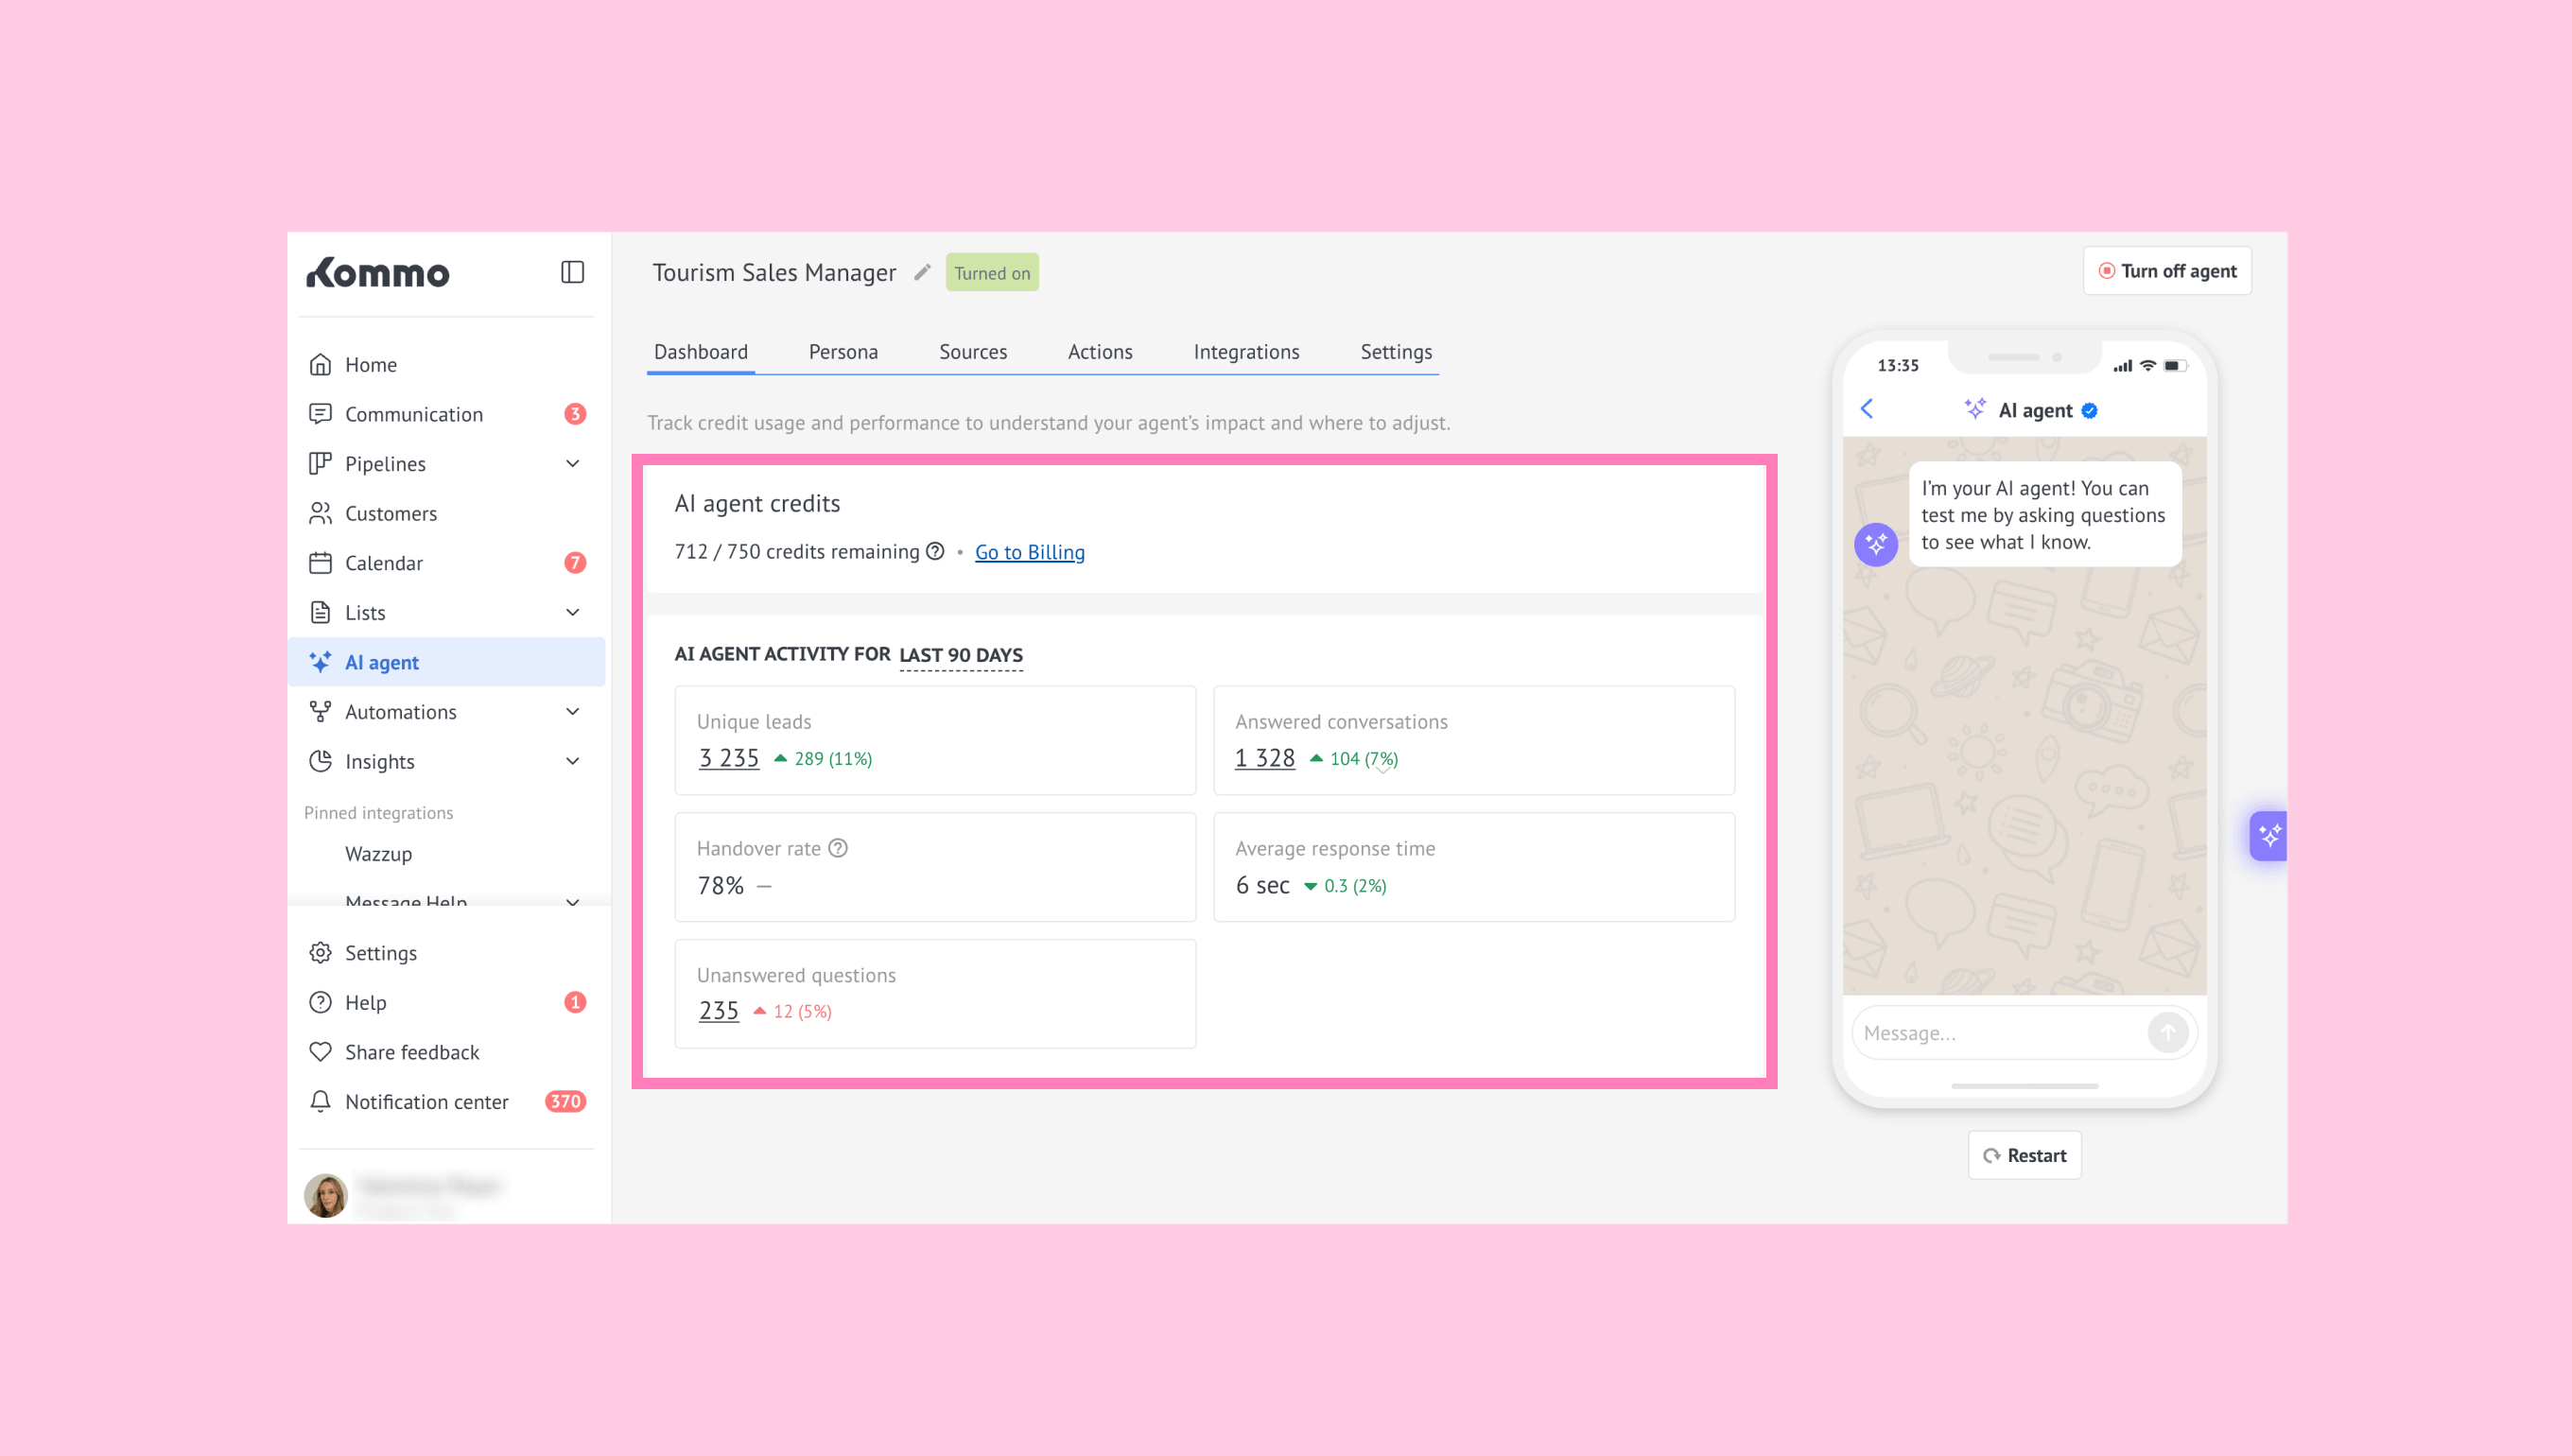Image resolution: width=2572 pixels, height=1456 pixels.
Task: Expand the Automations submenu
Action: [572, 712]
